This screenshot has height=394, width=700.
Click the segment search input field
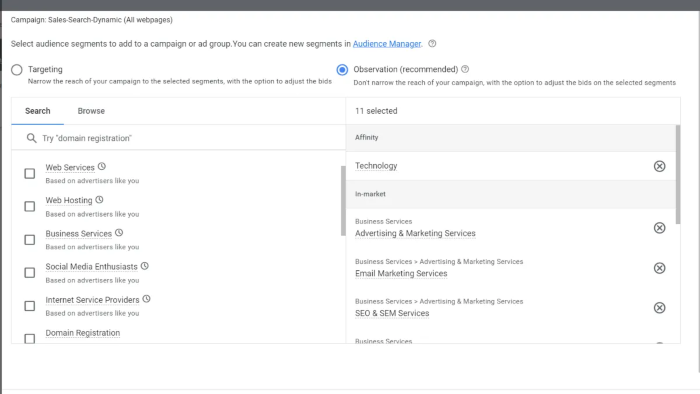[x=179, y=138]
